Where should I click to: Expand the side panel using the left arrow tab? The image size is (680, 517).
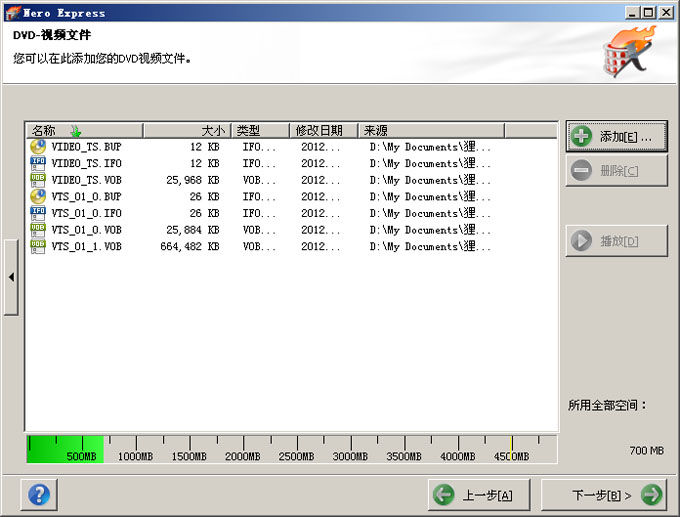[x=11, y=277]
